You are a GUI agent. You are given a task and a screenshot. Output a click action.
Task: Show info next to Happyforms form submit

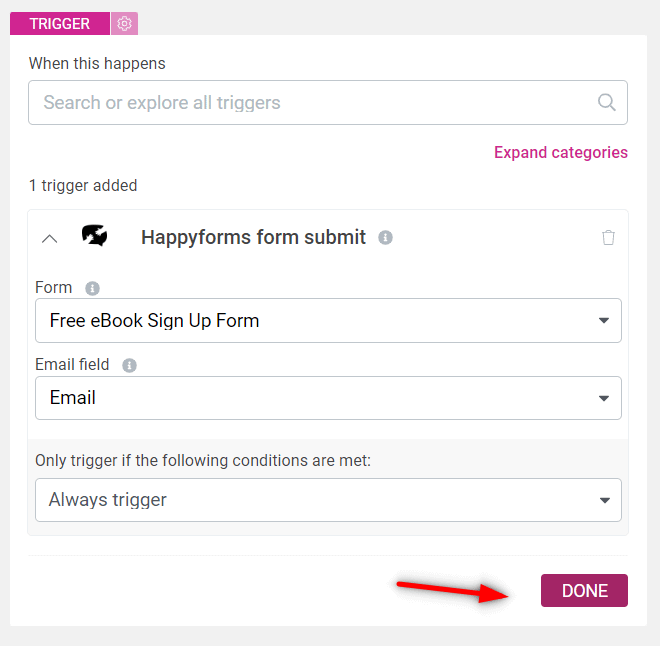385,238
